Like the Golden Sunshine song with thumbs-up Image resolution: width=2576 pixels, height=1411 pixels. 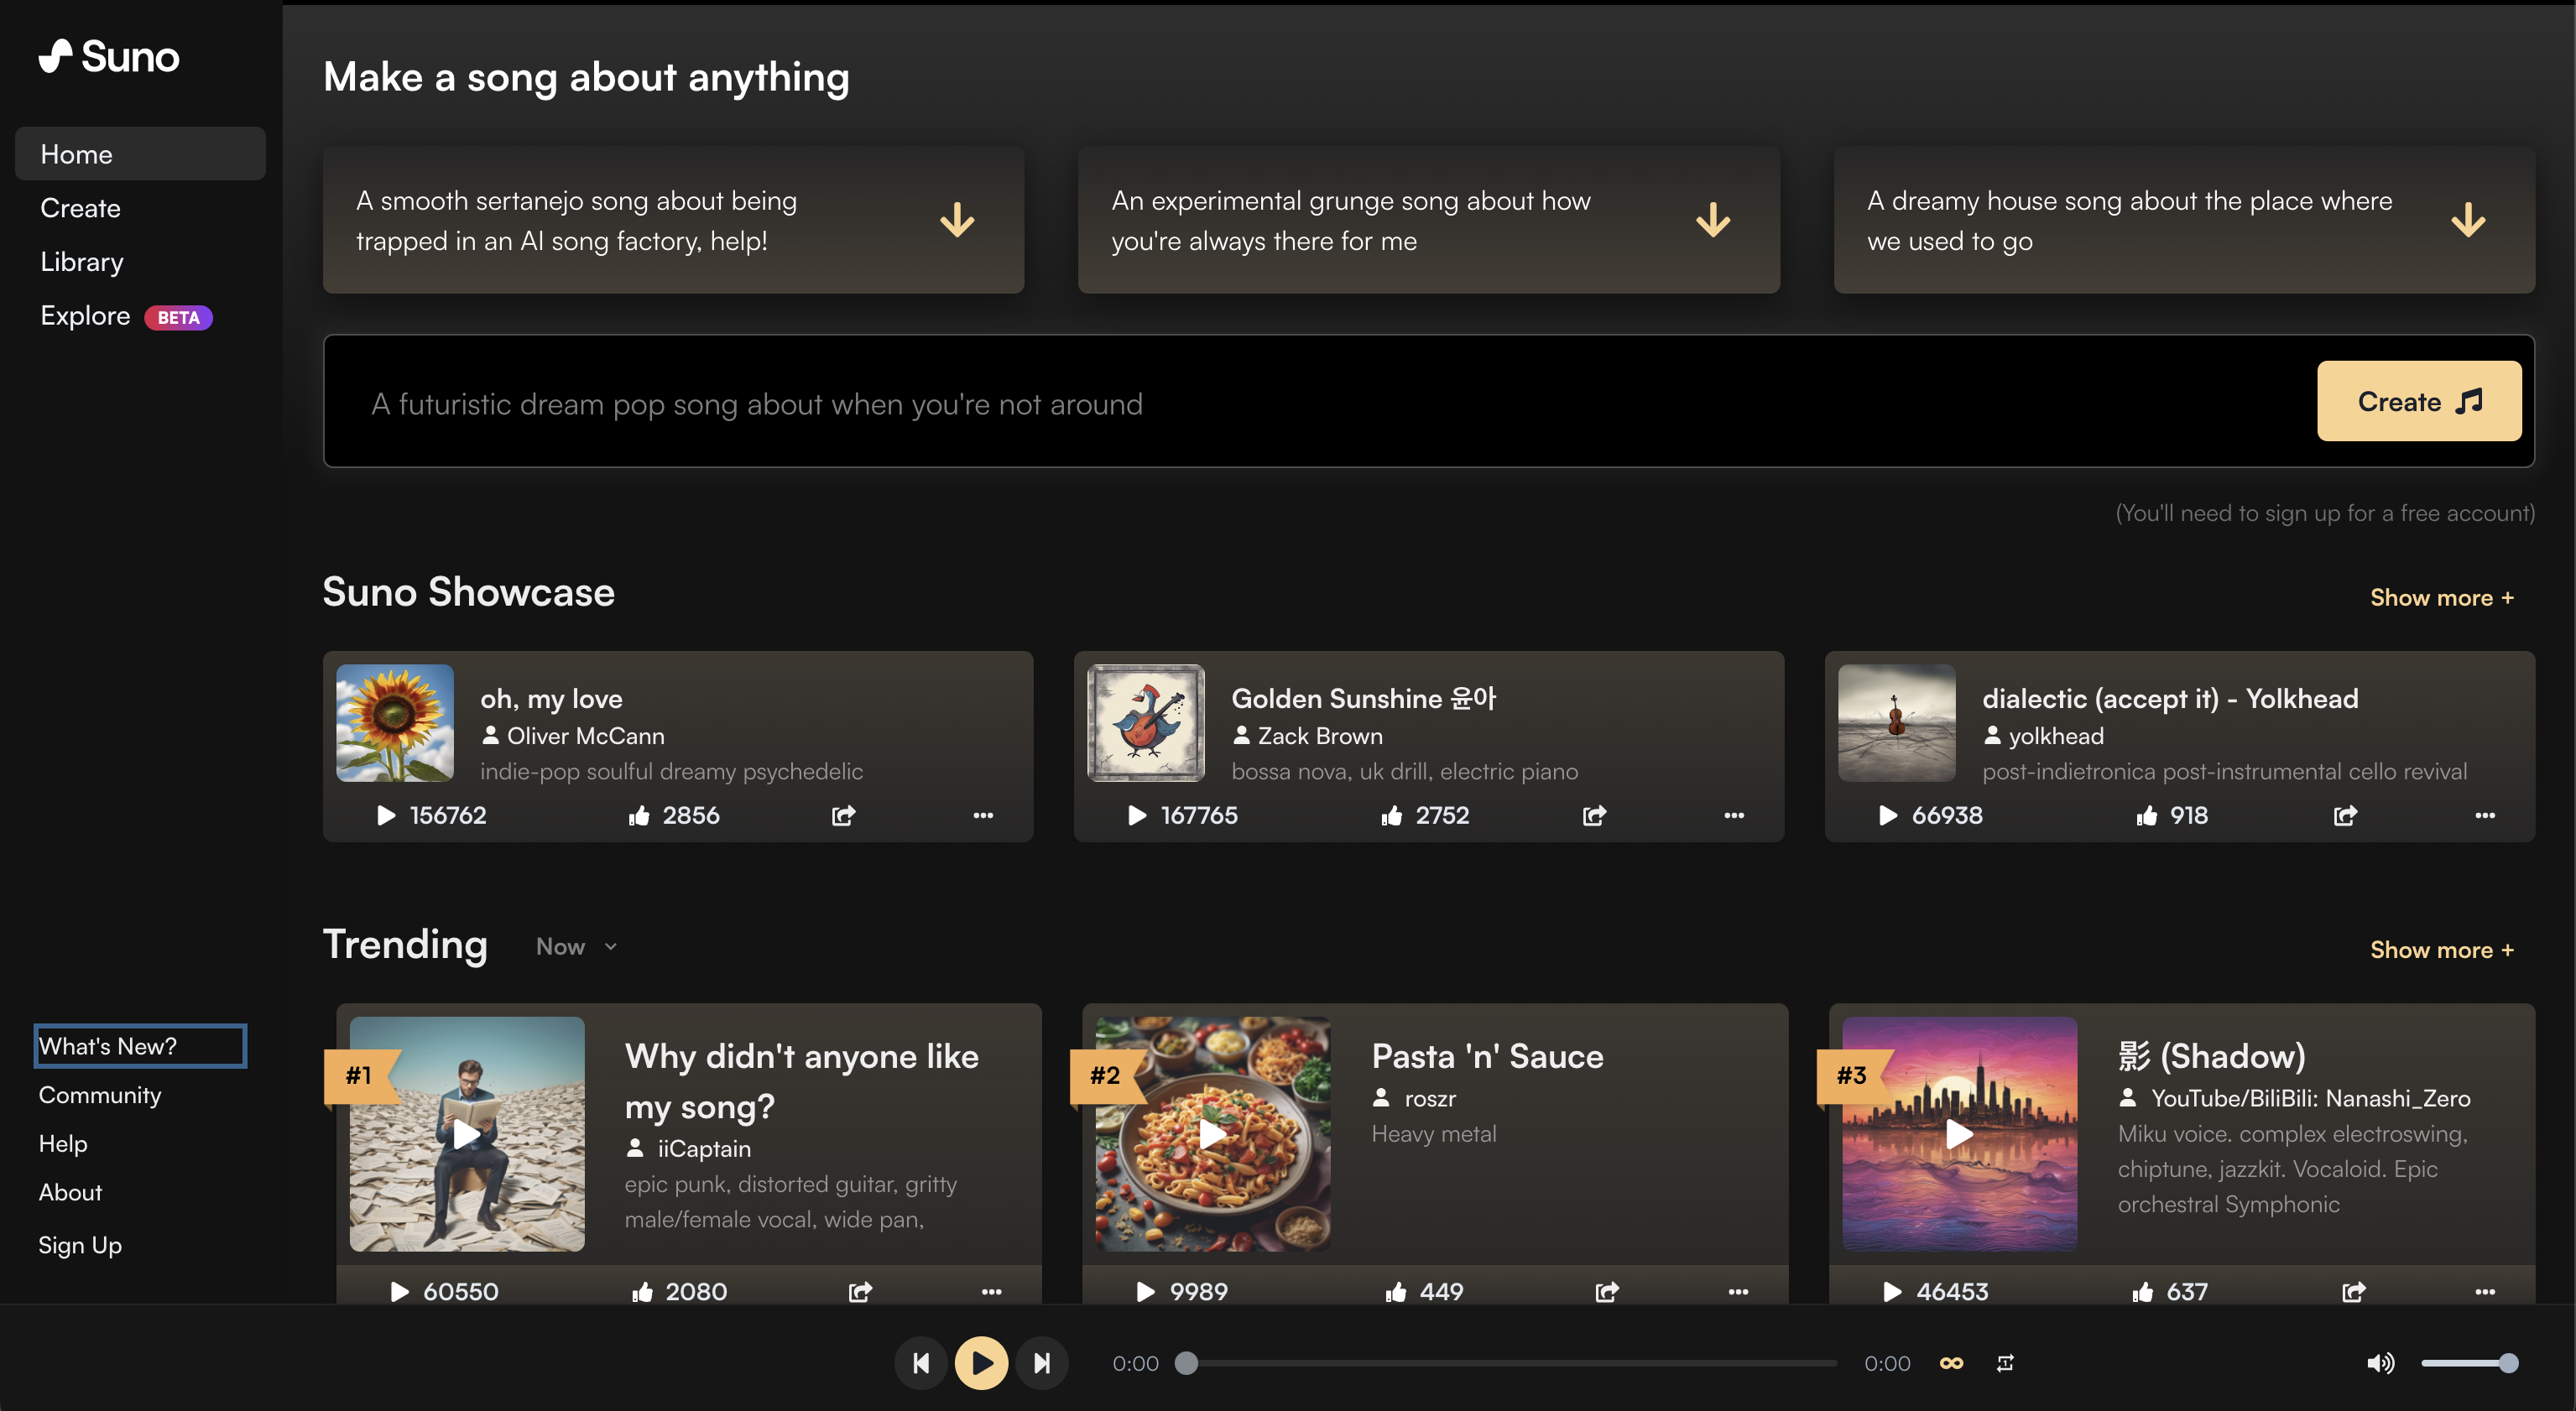(1391, 816)
